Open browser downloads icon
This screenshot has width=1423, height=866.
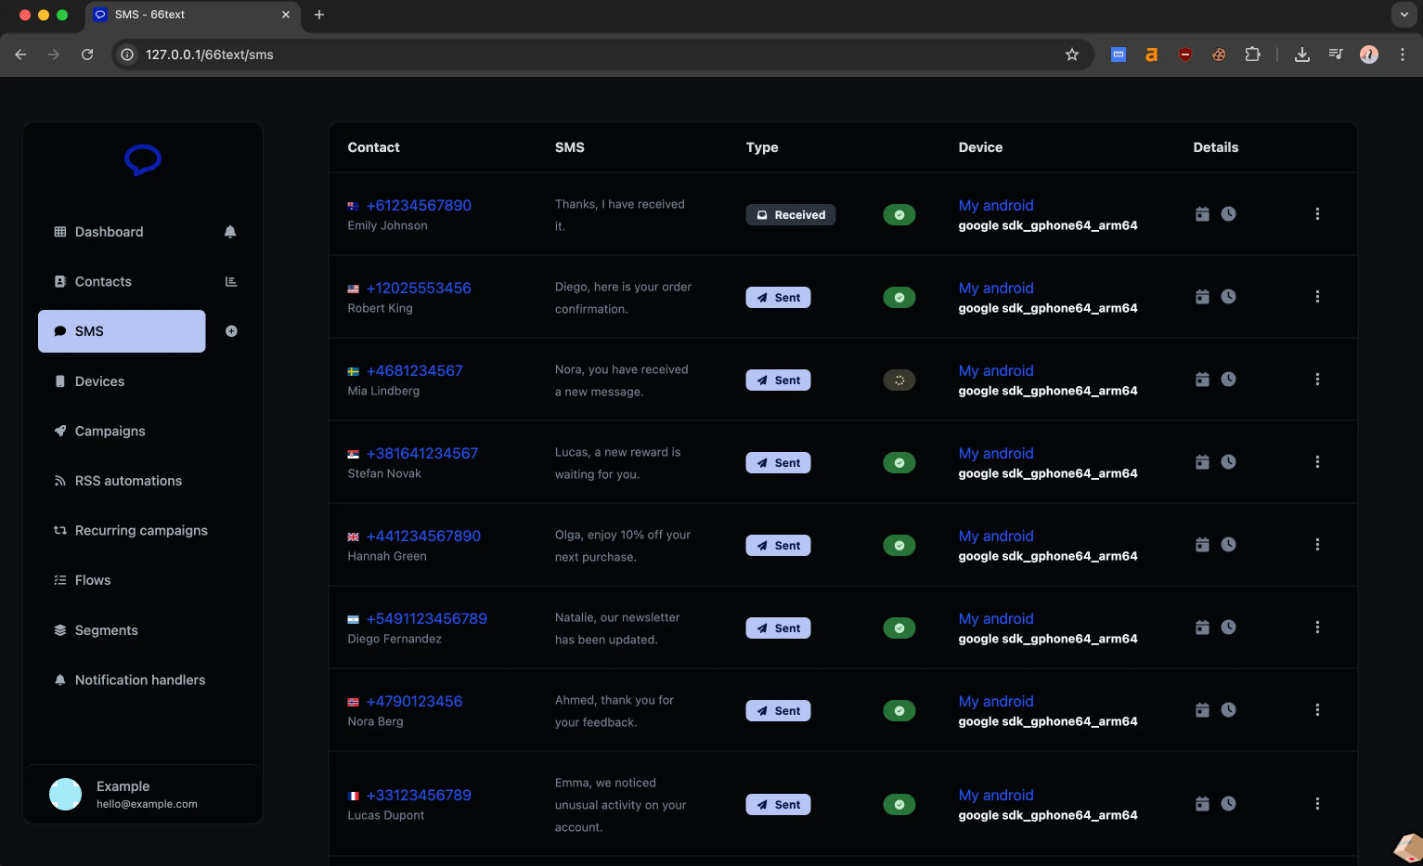click(1302, 55)
